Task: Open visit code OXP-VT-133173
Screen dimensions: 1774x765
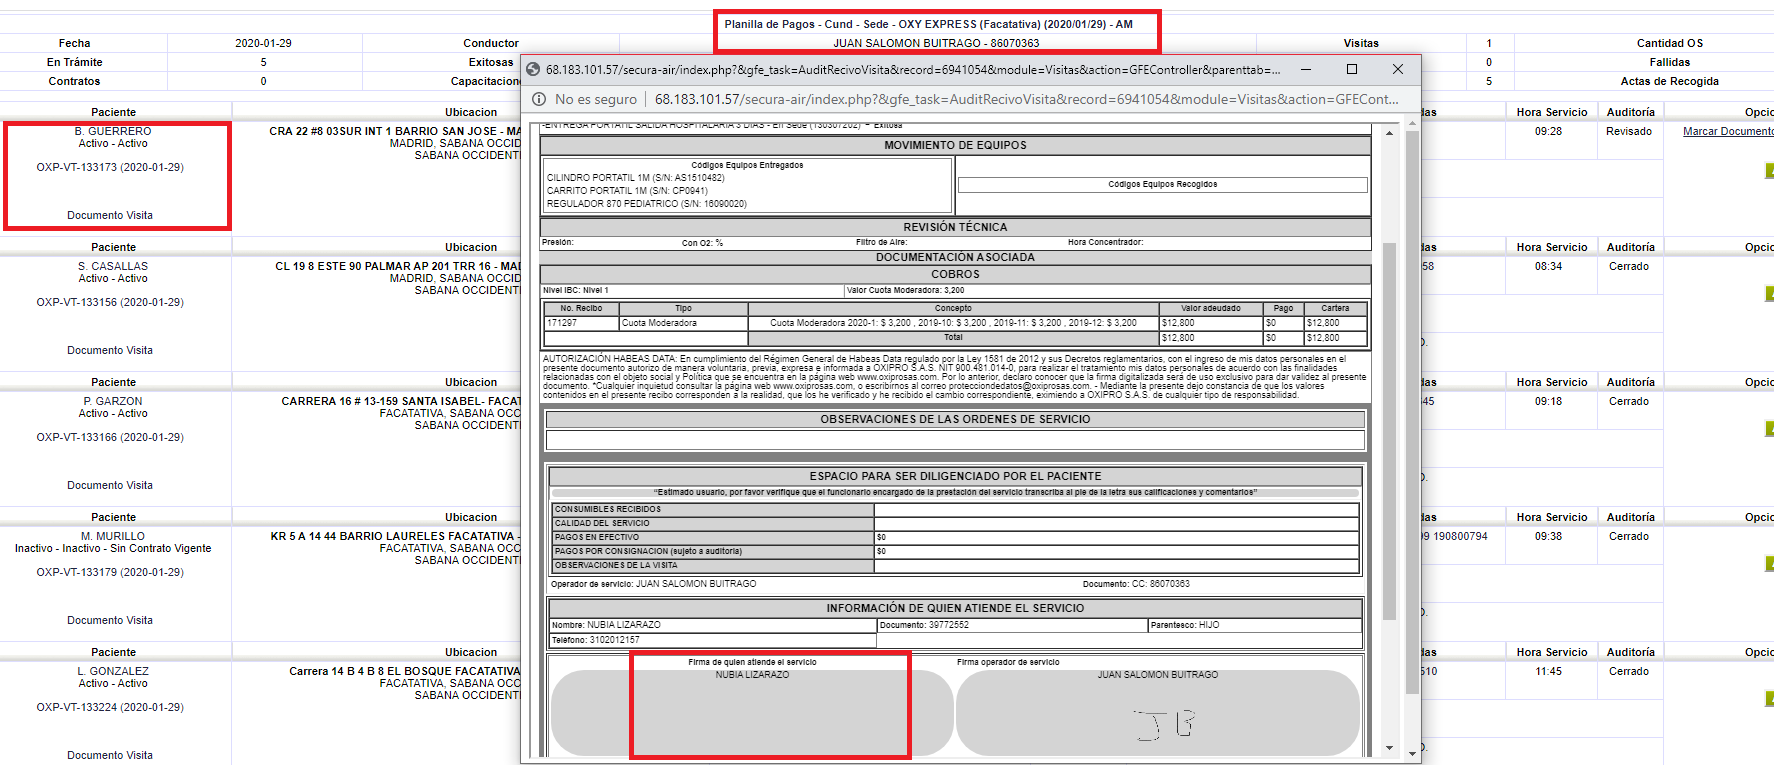Action: [110, 167]
